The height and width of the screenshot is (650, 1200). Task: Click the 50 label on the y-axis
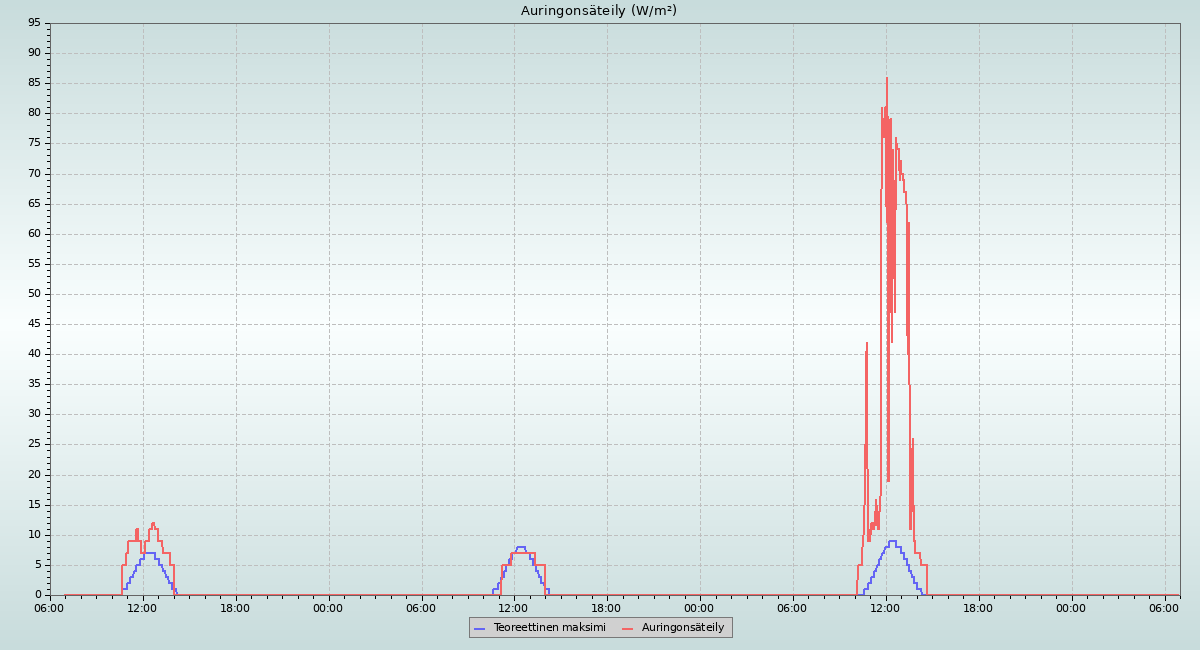34,294
